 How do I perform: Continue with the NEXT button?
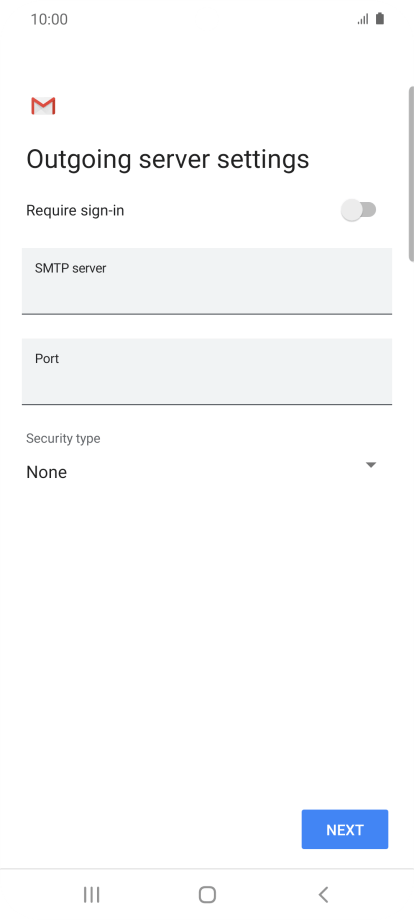[x=345, y=830]
